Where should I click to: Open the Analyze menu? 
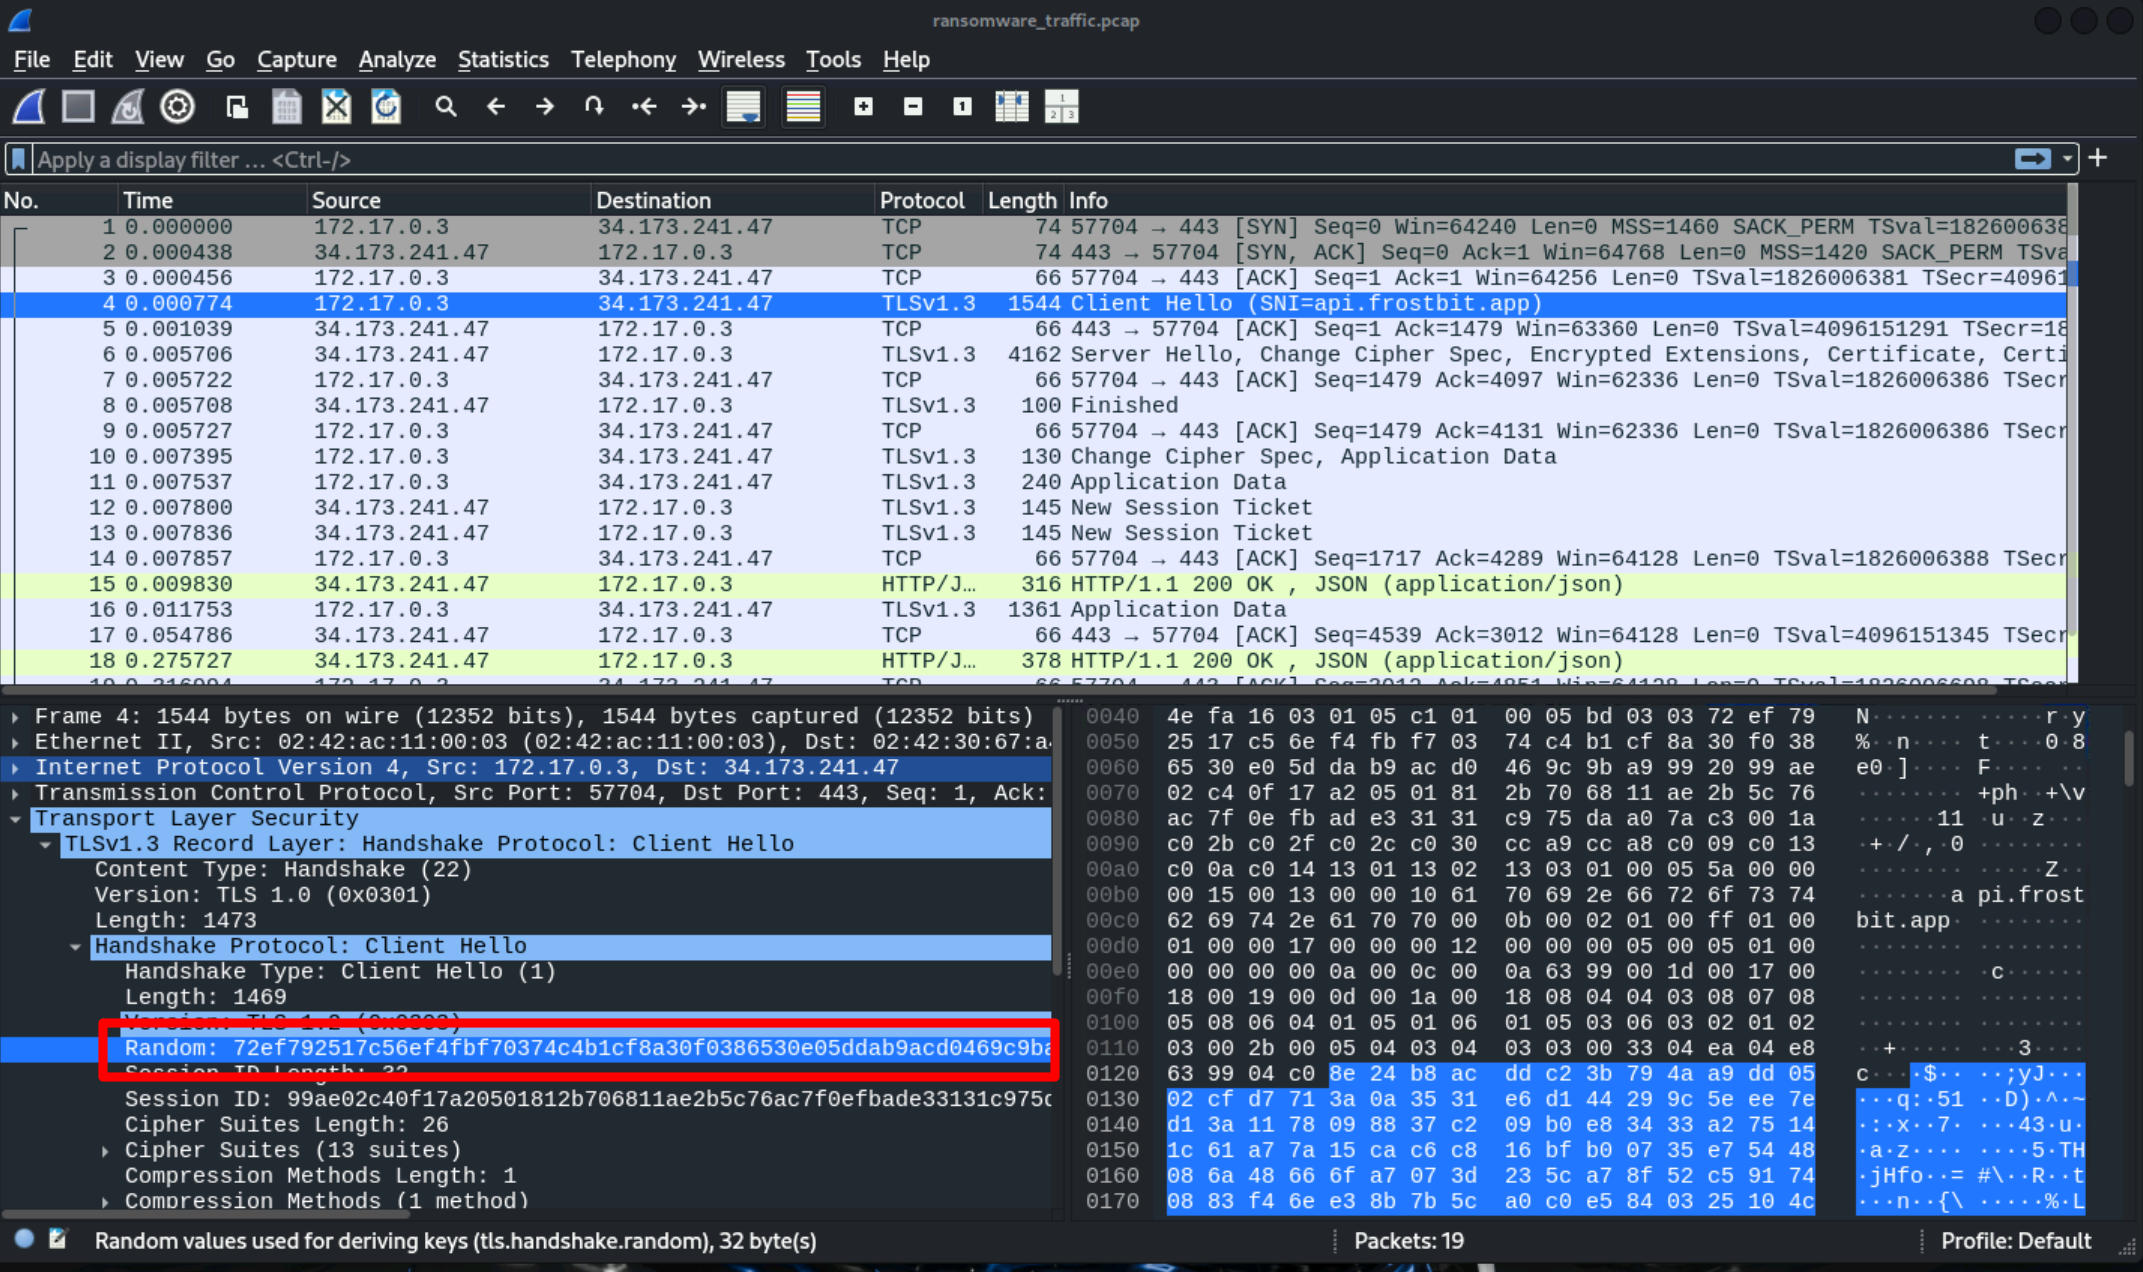[397, 59]
